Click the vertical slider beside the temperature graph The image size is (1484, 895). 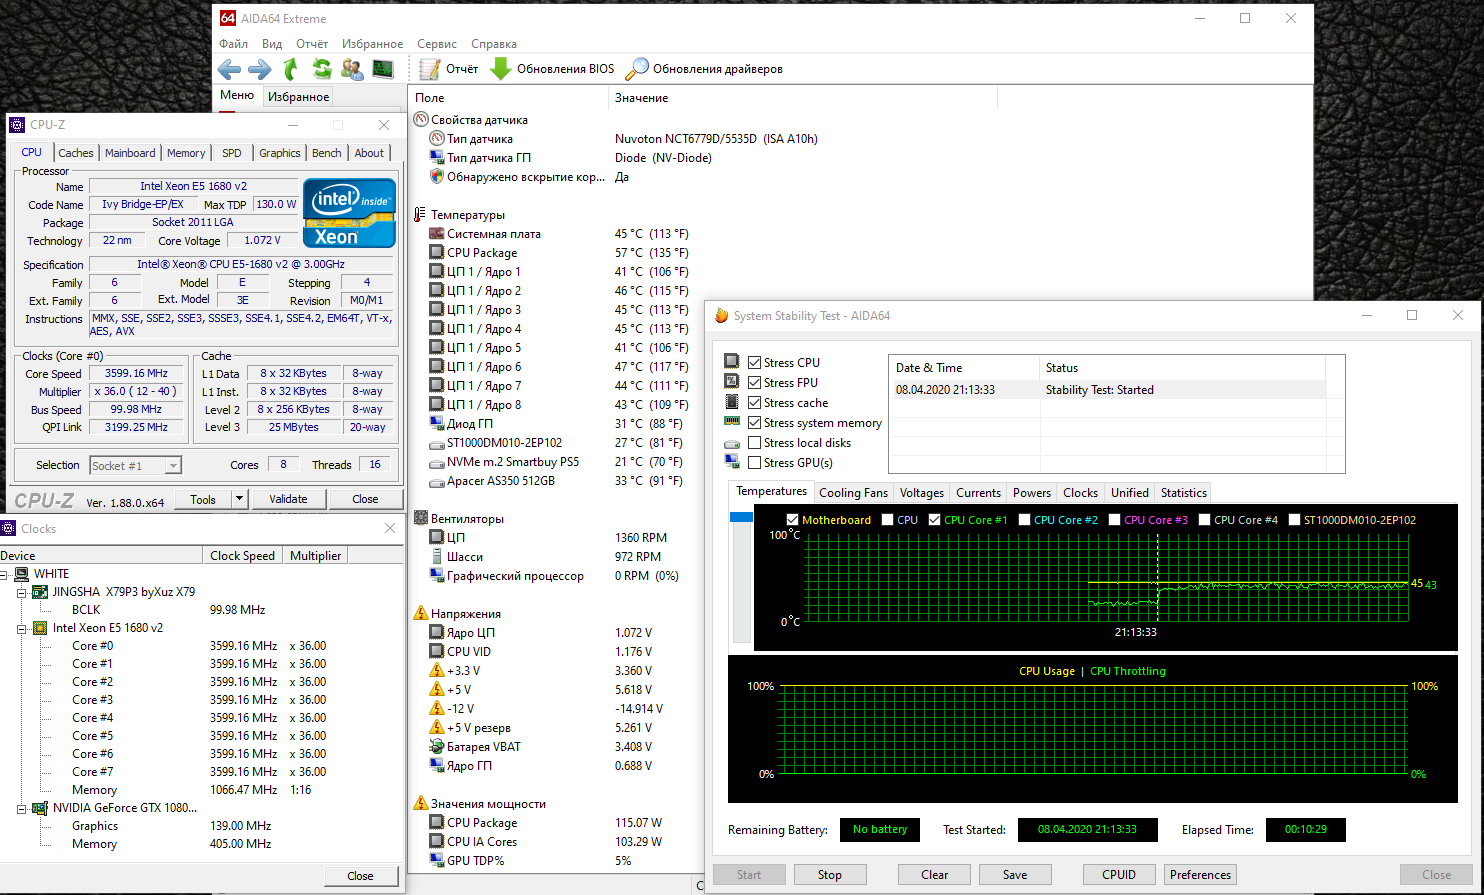pyautogui.click(x=741, y=576)
